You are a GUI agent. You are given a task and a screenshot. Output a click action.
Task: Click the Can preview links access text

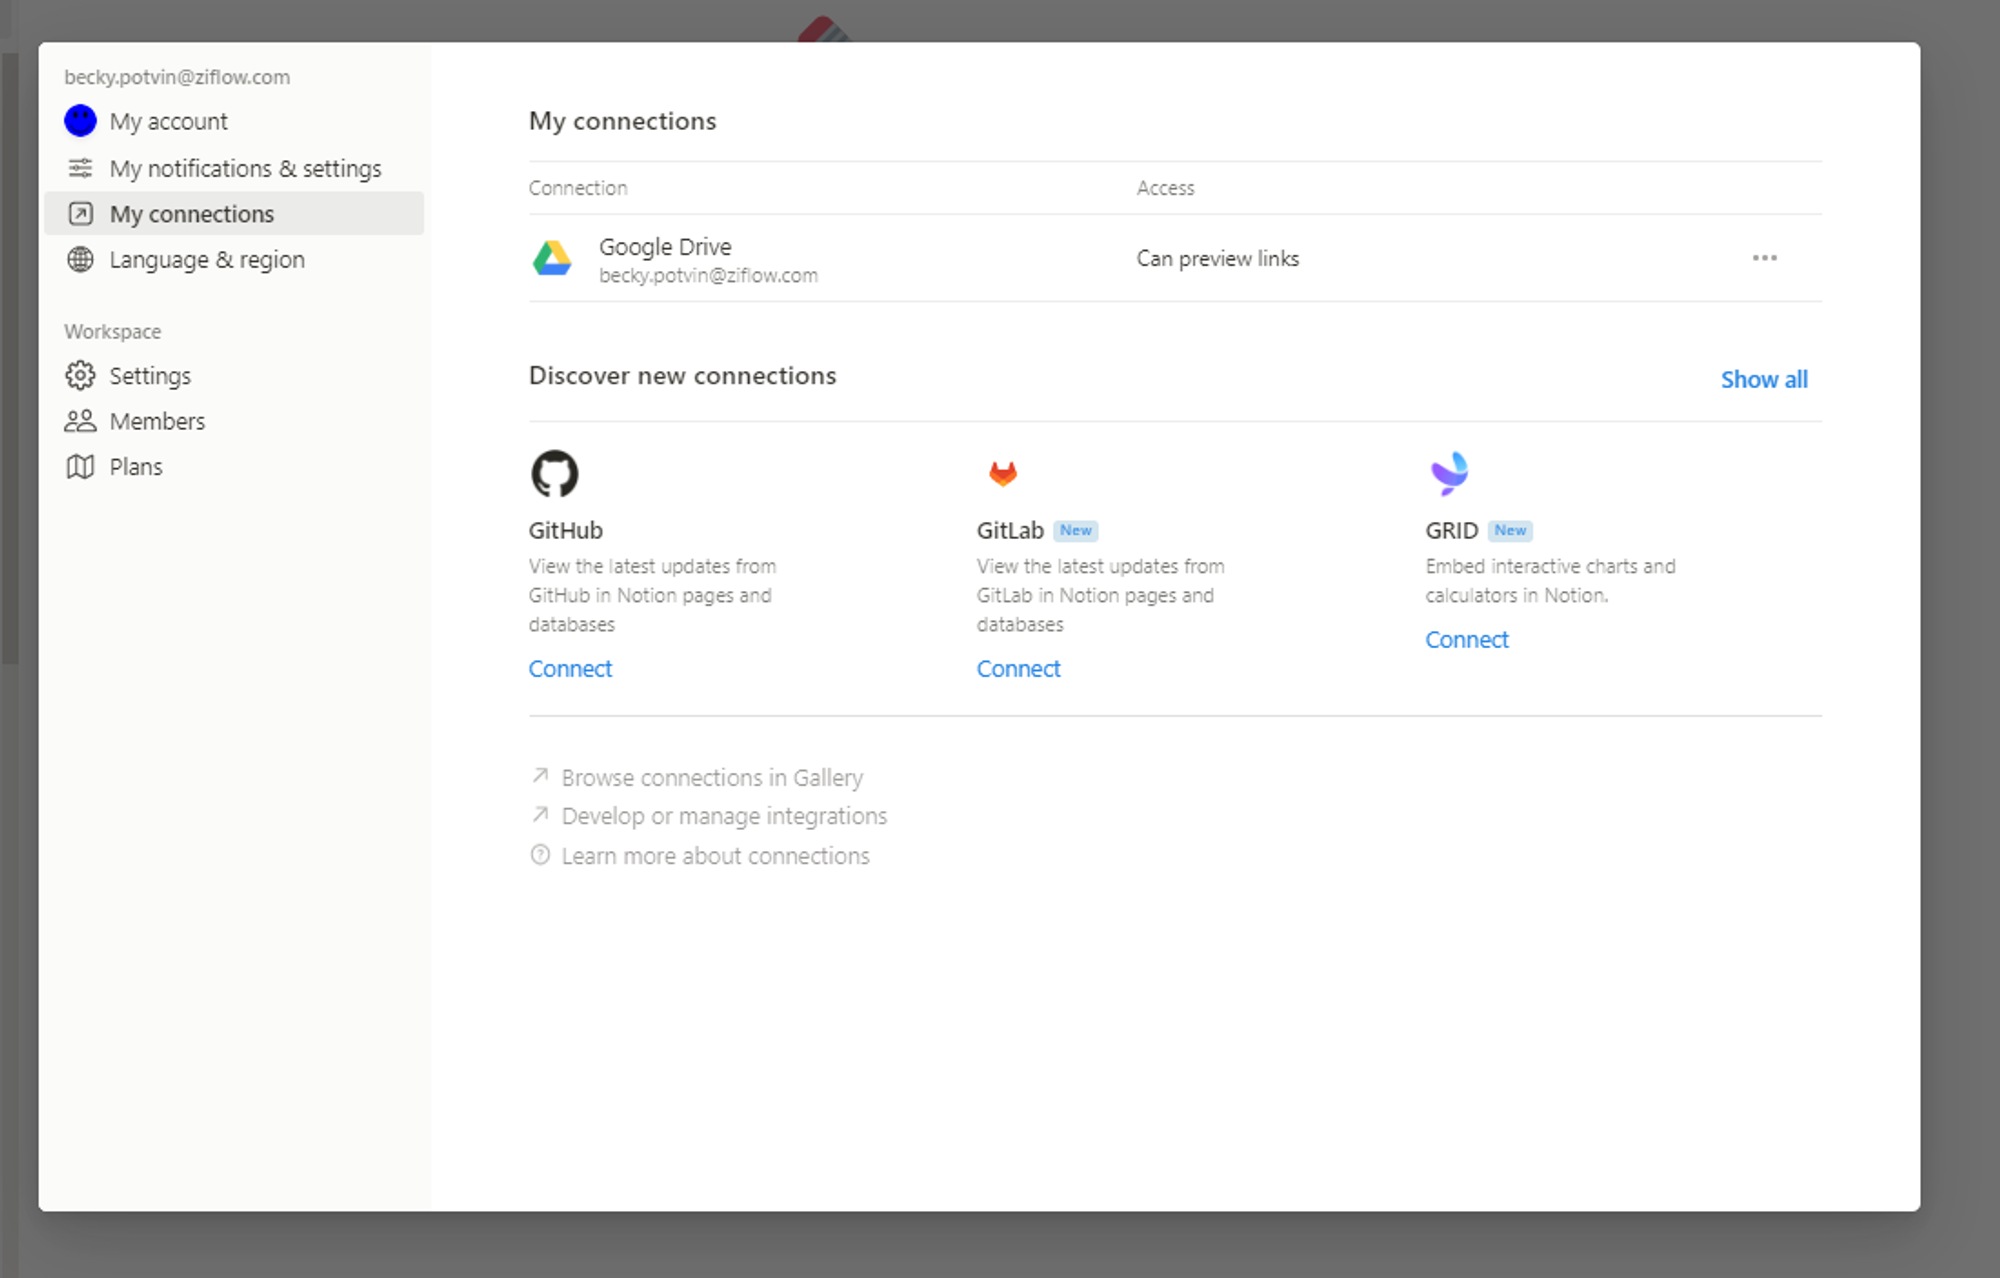tap(1217, 259)
